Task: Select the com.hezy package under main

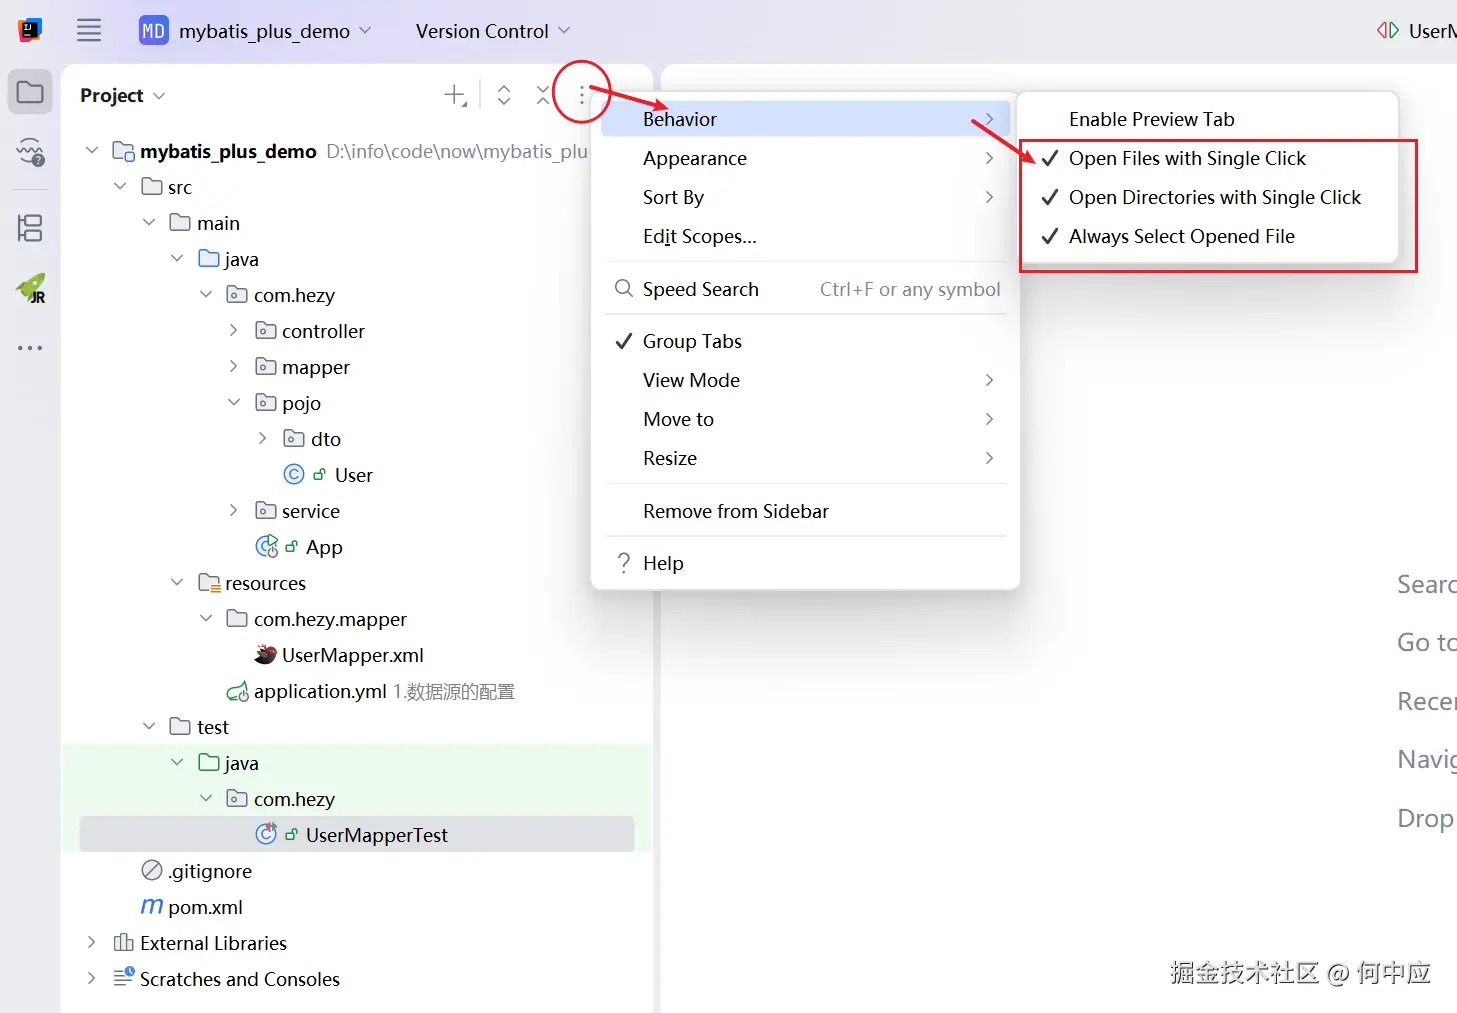Action: point(294,295)
